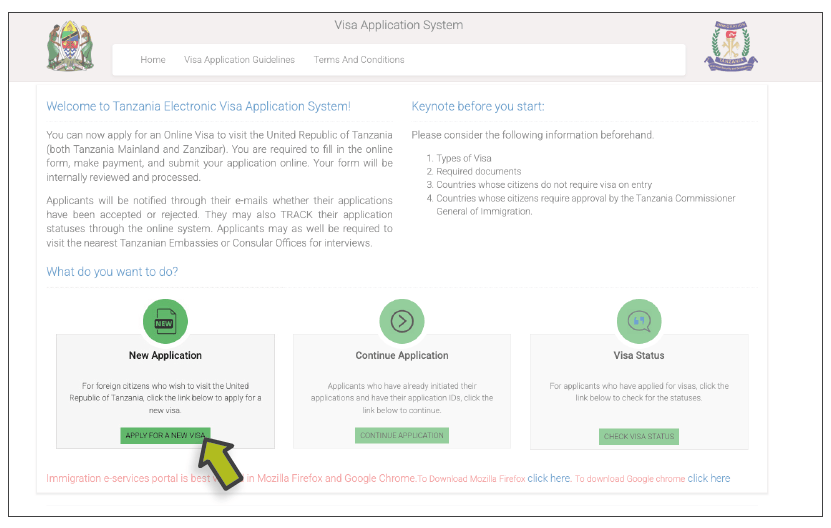This screenshot has height=528, width=831.
Task: Select the countries not requiring visa item
Action: [x=544, y=184]
